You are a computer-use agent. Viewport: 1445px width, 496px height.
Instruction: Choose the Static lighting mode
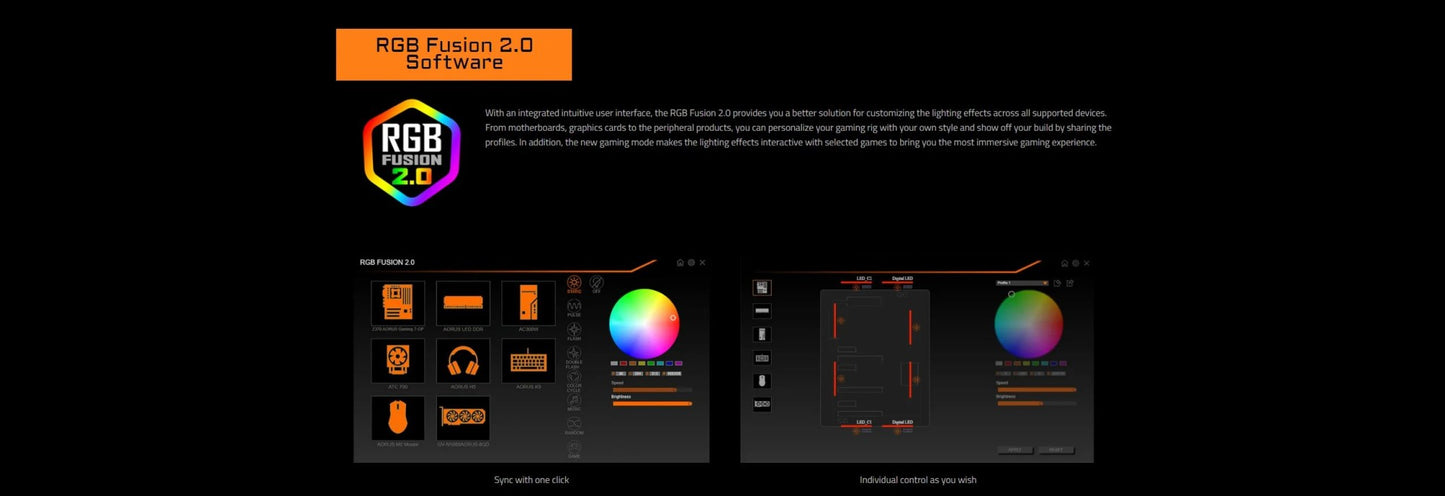coord(574,285)
